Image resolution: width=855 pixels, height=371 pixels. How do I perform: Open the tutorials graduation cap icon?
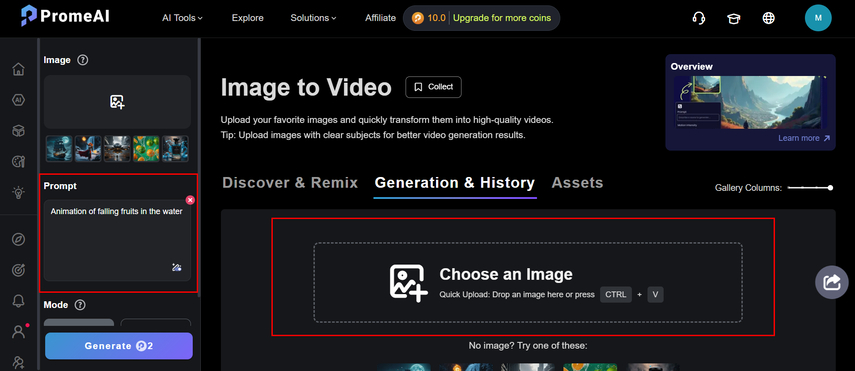[x=733, y=18]
